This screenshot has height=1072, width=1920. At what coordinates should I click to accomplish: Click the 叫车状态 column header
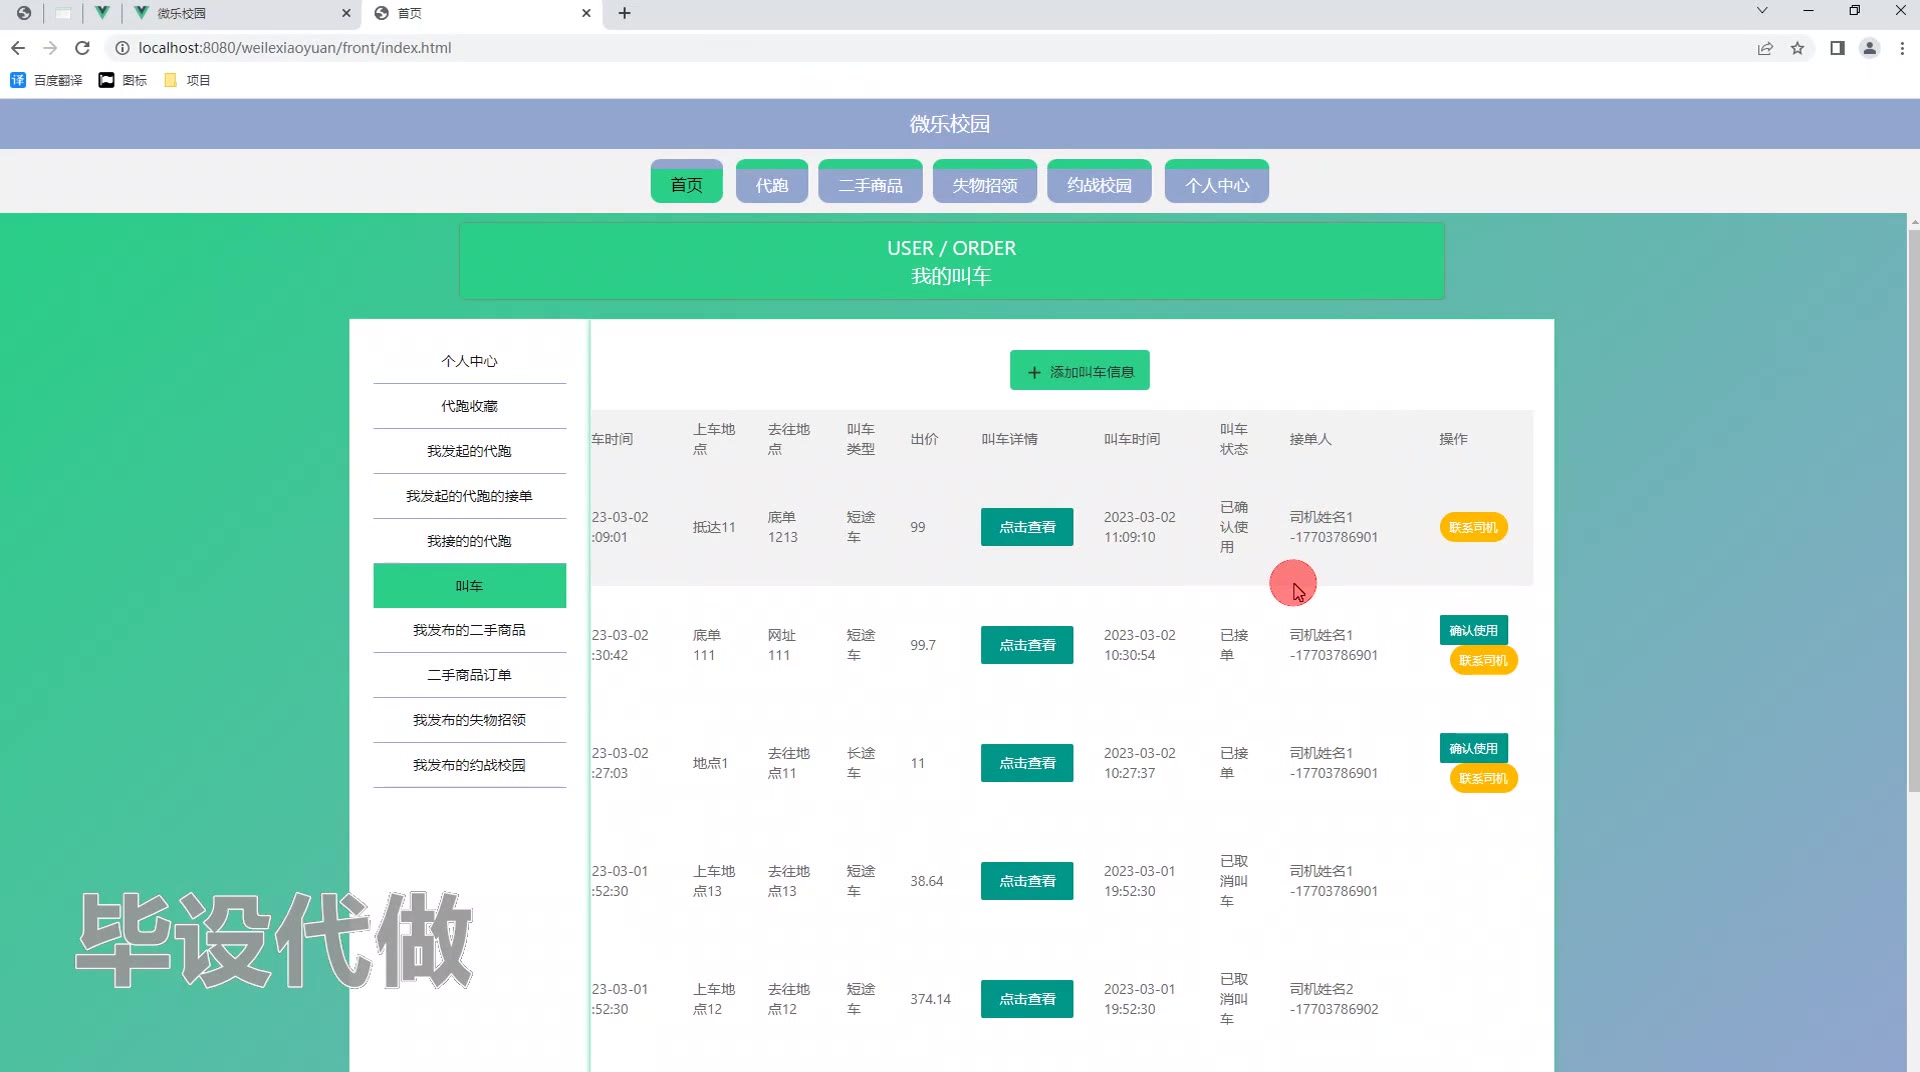pyautogui.click(x=1233, y=439)
